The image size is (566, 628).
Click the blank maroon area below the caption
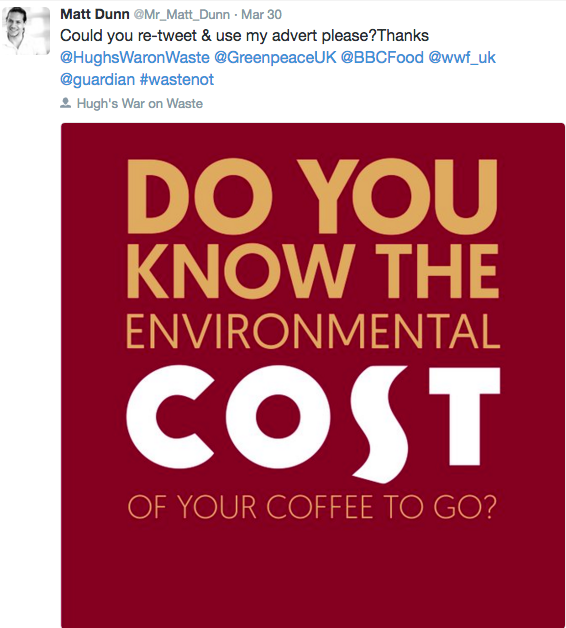point(313,575)
